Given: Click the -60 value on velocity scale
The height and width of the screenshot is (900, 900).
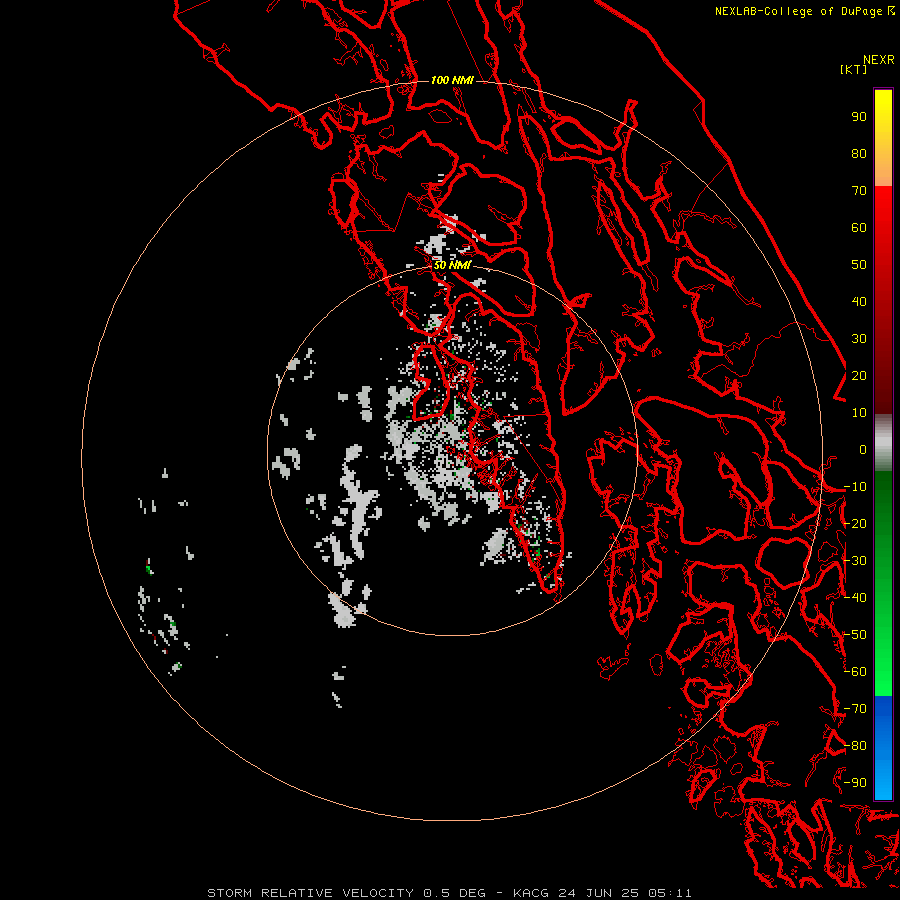Looking at the screenshot, I should (x=855, y=672).
